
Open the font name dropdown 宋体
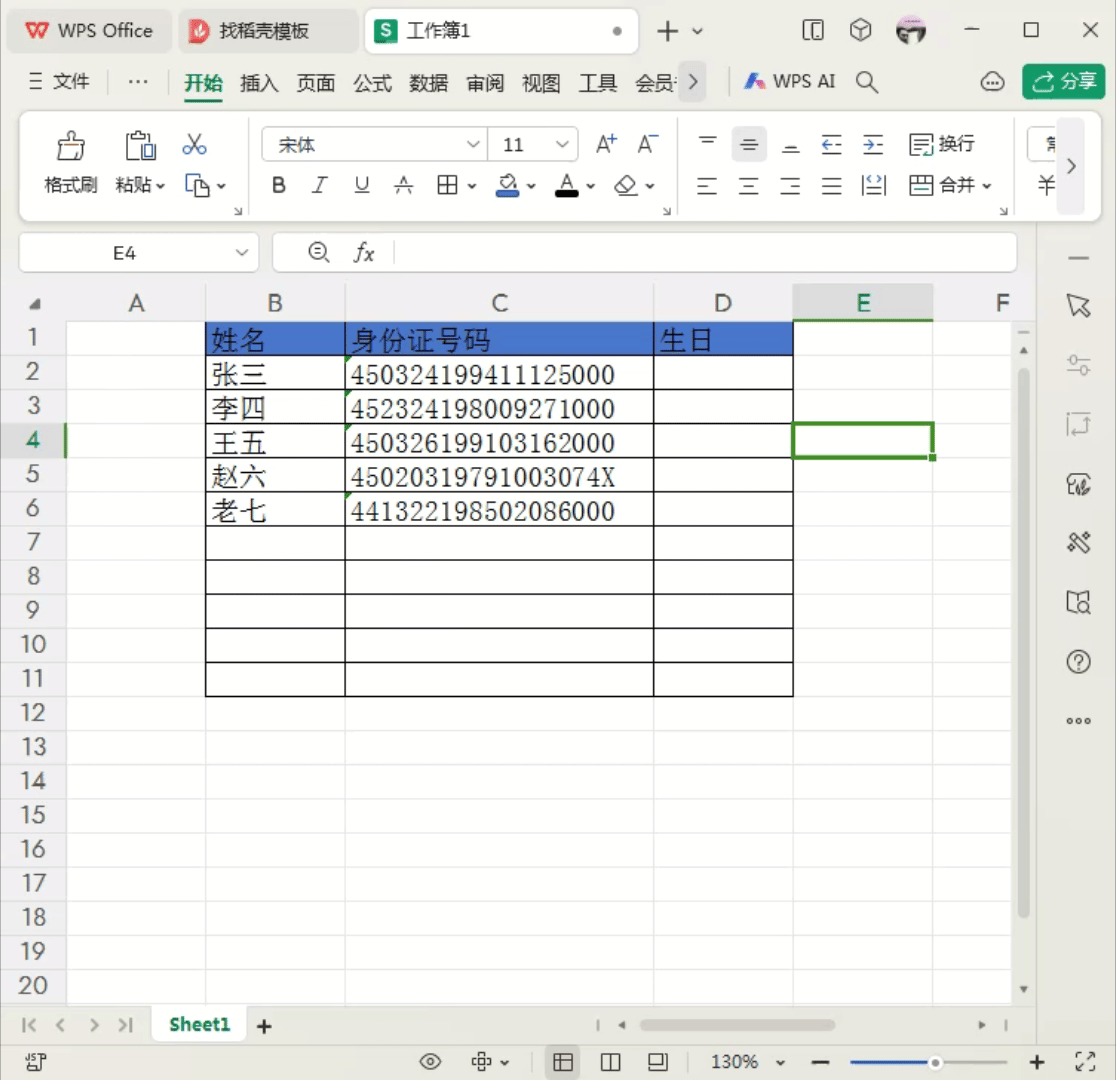473,145
